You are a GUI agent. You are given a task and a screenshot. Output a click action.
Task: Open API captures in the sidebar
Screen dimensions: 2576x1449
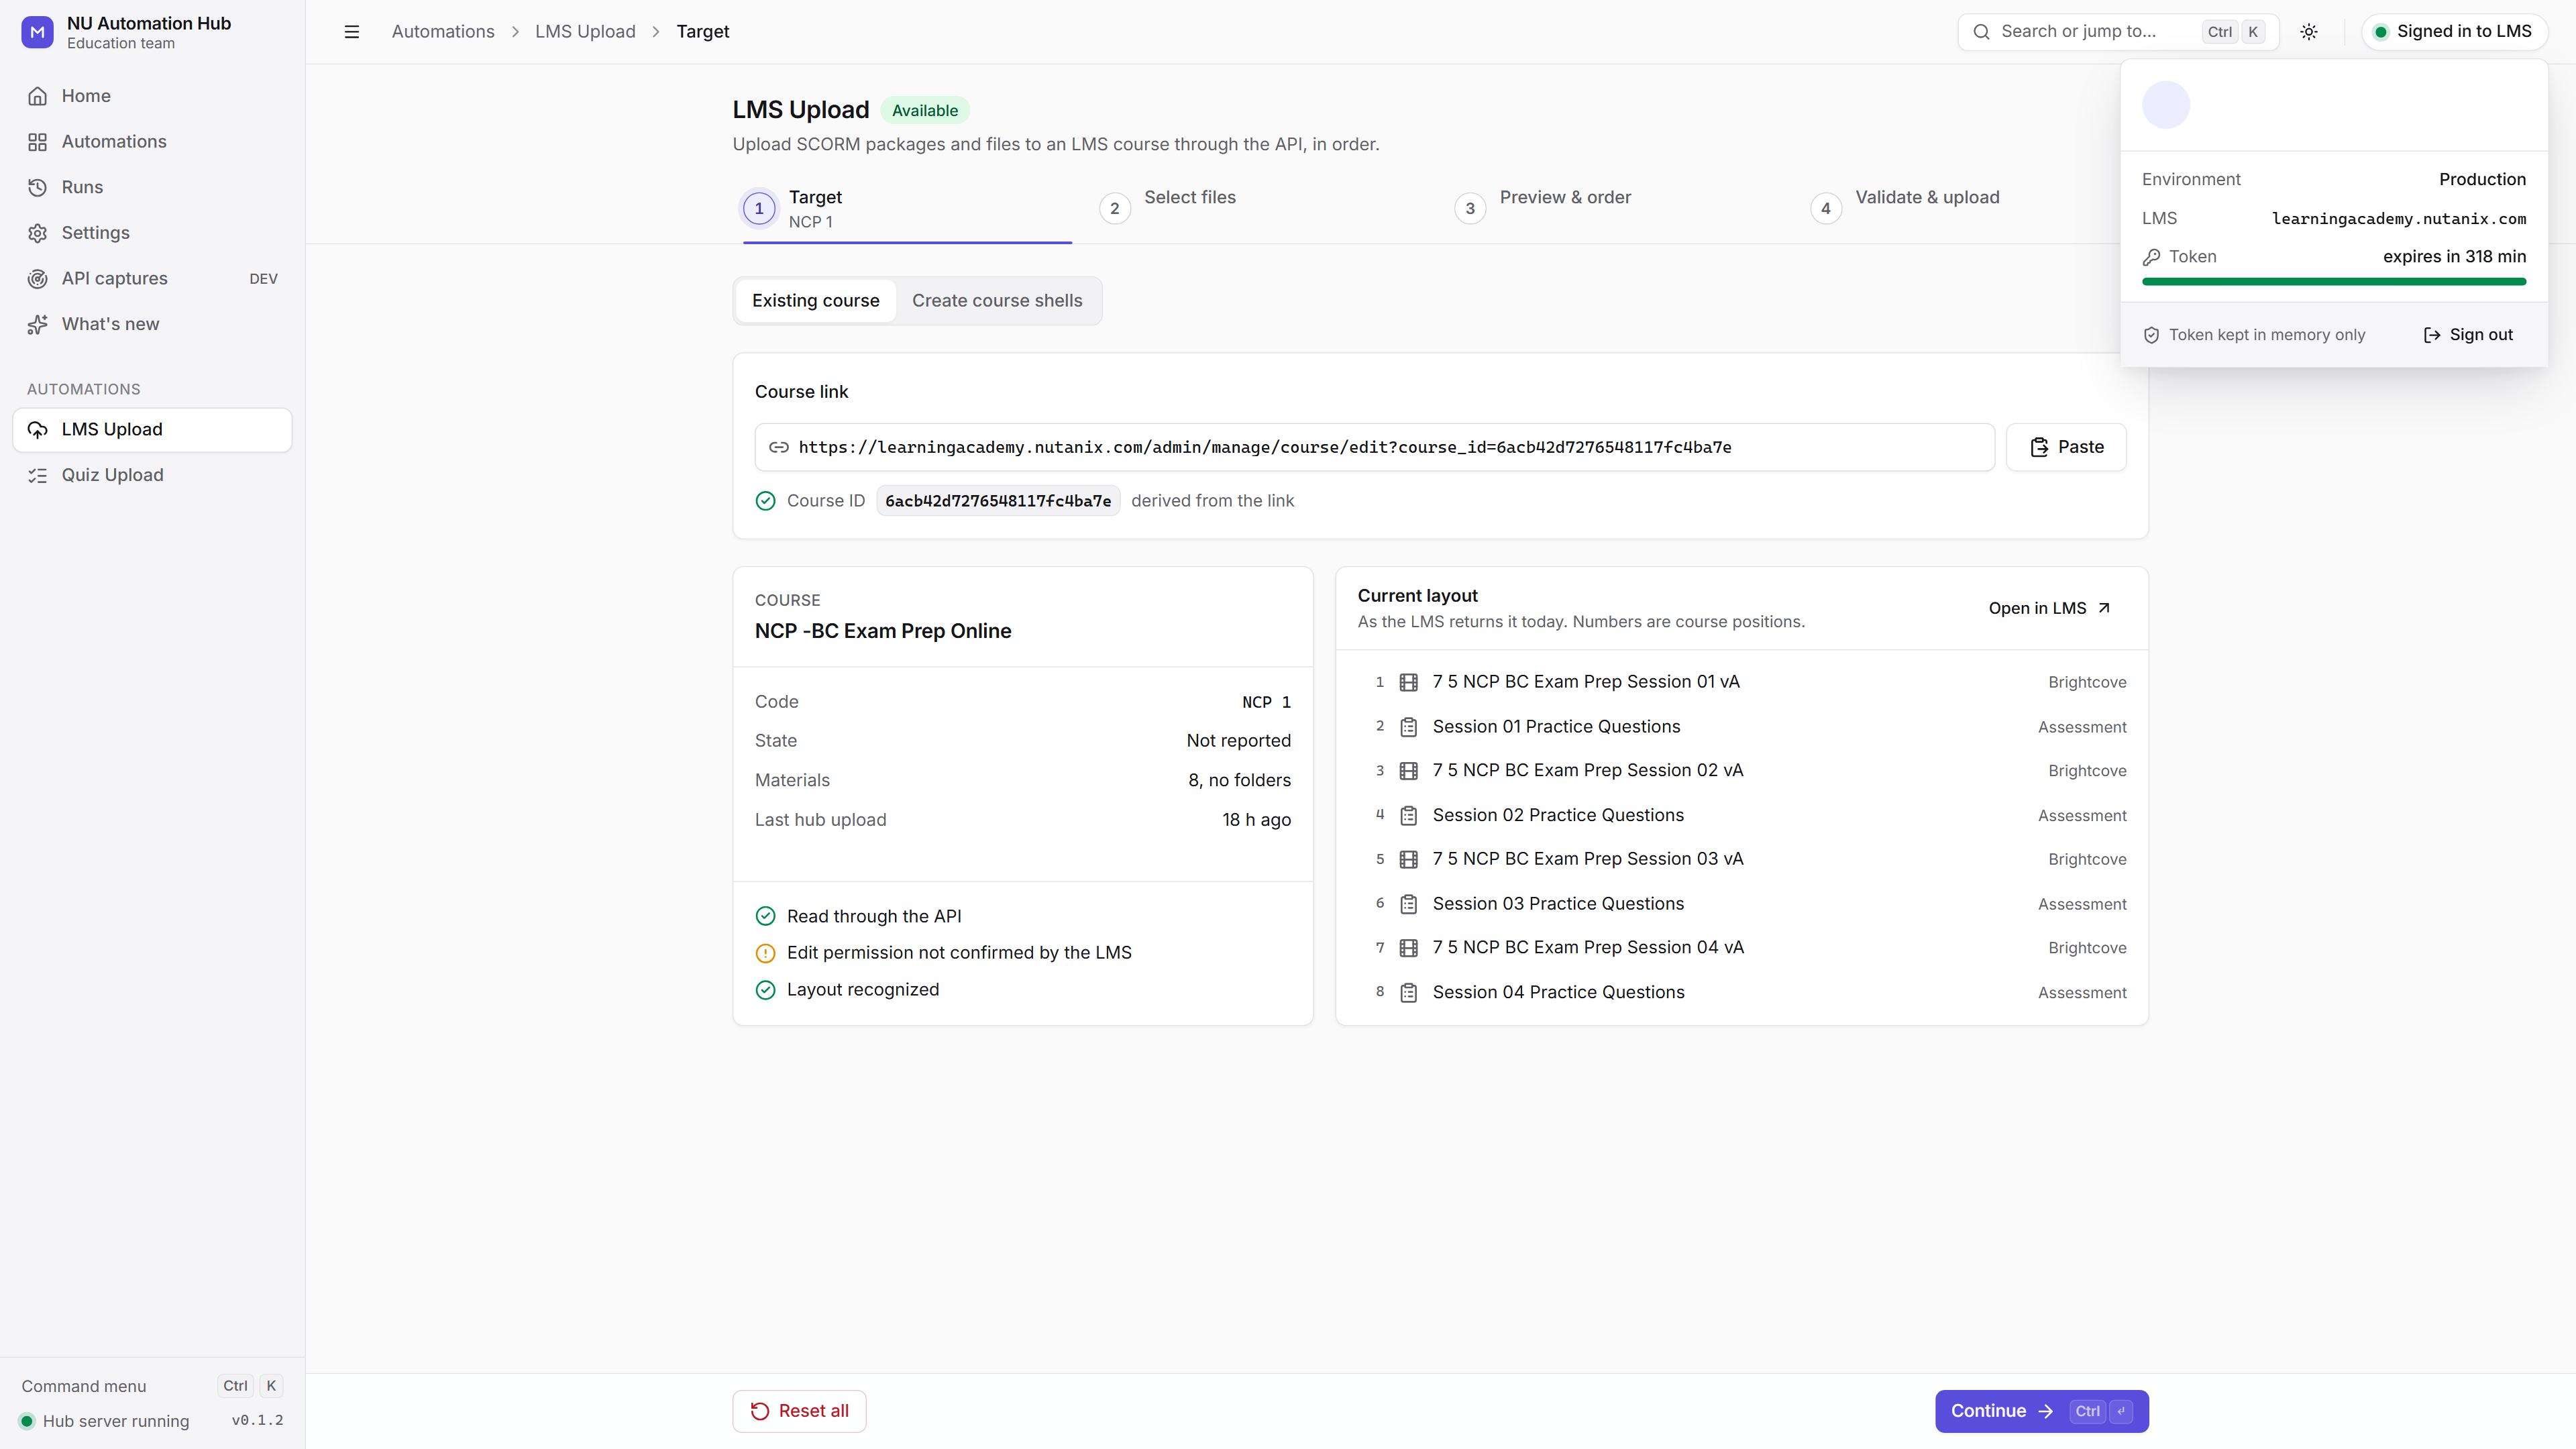click(152, 279)
